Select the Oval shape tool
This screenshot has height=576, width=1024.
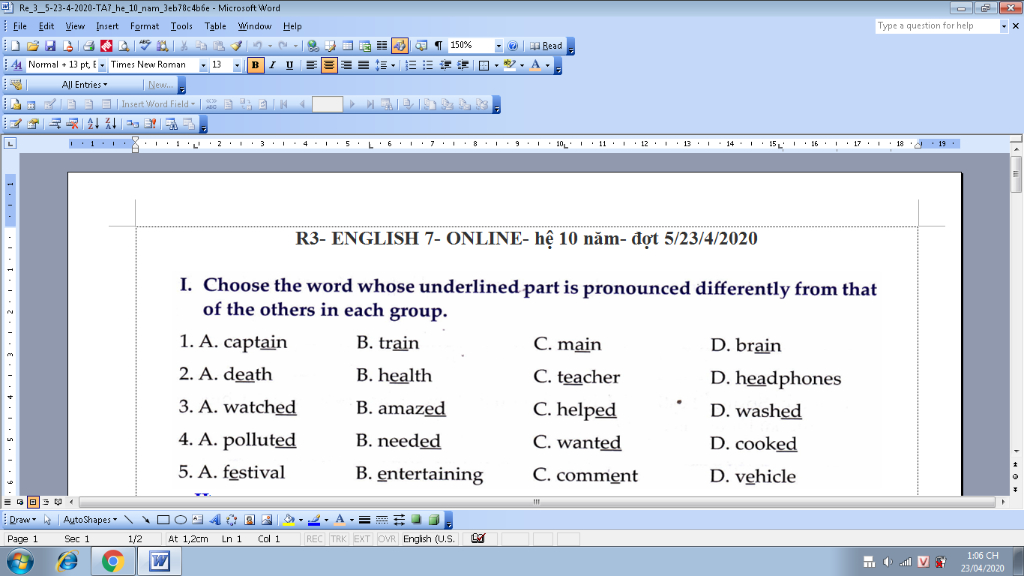(180, 520)
